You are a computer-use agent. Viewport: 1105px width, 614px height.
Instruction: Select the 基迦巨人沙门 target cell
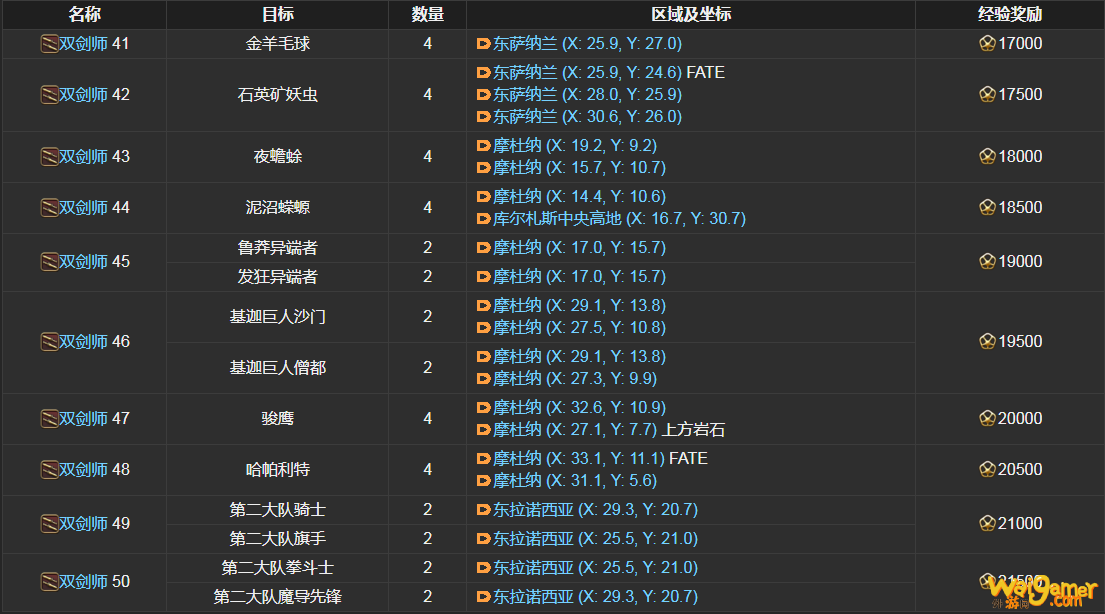coord(278,317)
